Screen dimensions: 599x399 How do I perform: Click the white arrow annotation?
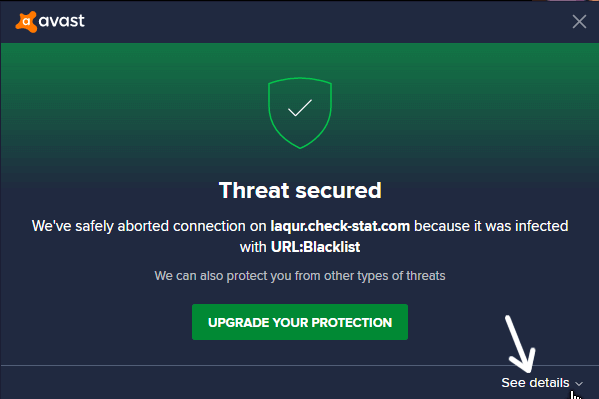[520, 344]
